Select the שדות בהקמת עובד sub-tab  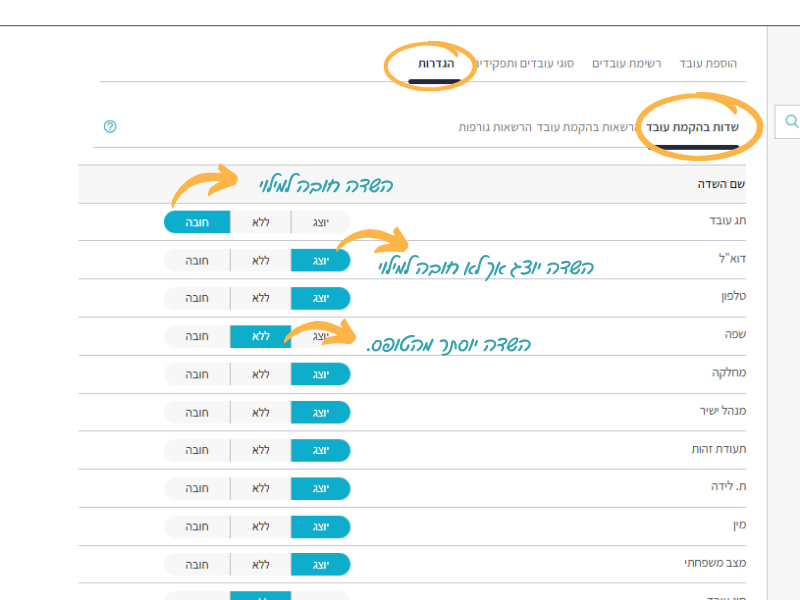(x=692, y=127)
